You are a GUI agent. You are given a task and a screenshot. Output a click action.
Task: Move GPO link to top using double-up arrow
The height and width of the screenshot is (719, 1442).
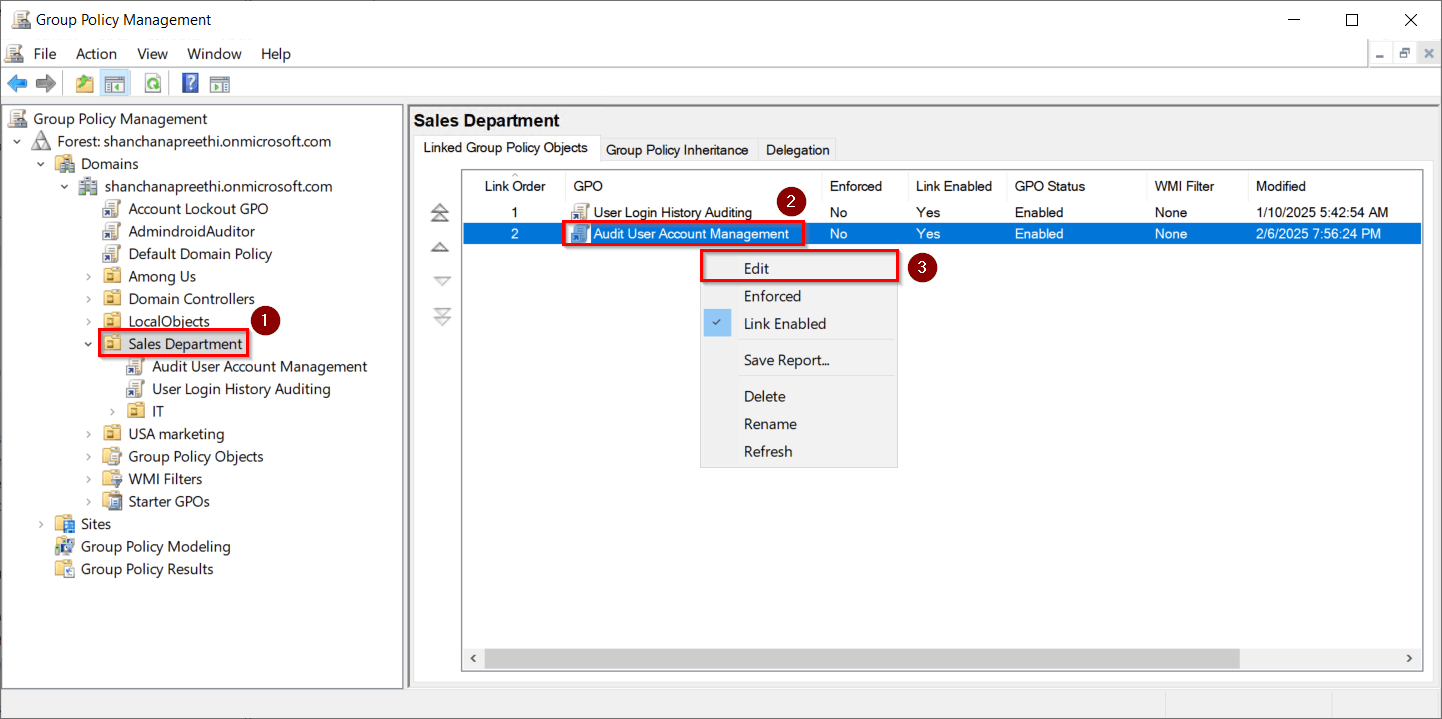pos(440,212)
